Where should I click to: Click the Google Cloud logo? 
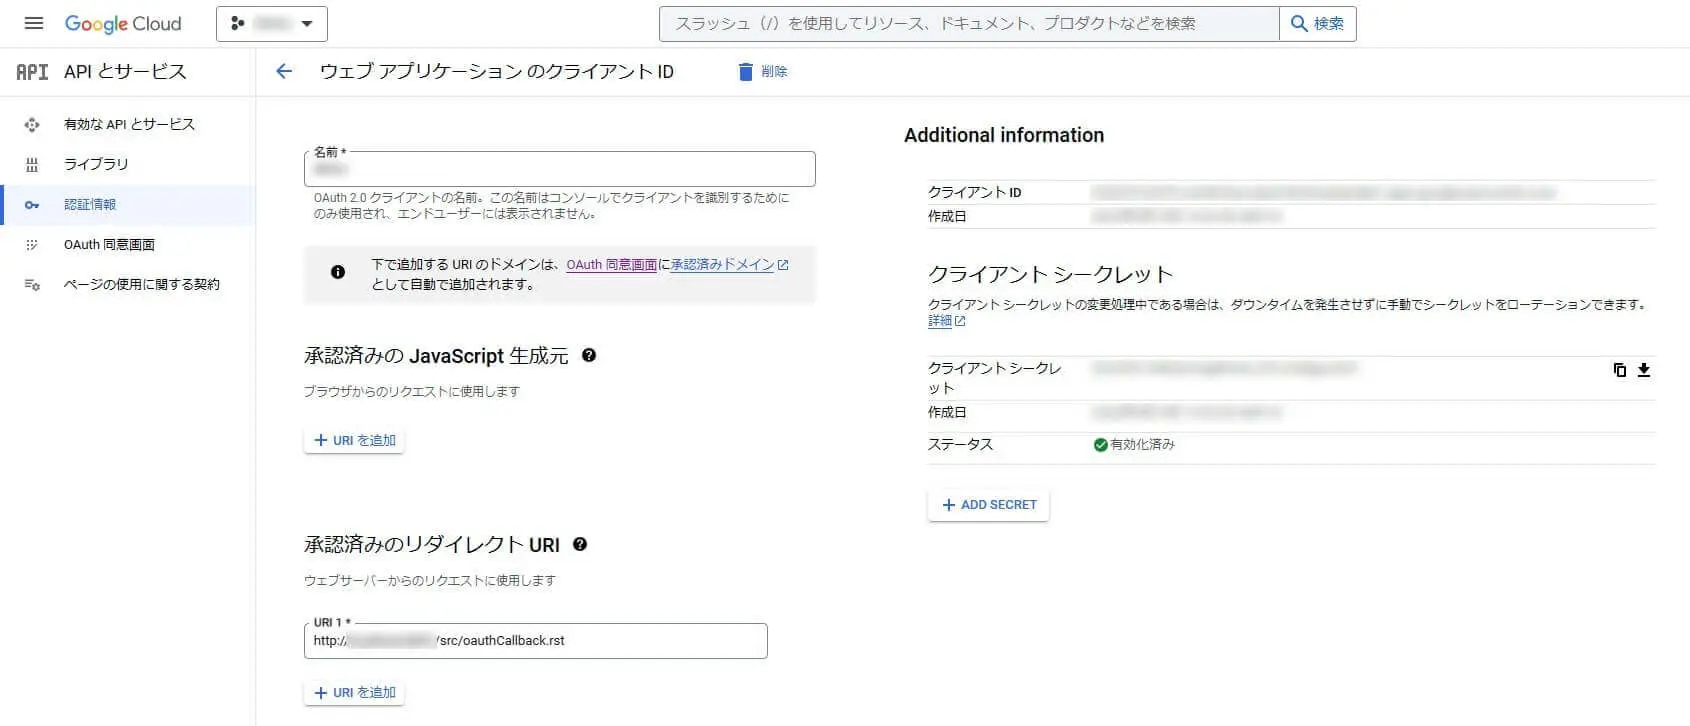pos(123,24)
